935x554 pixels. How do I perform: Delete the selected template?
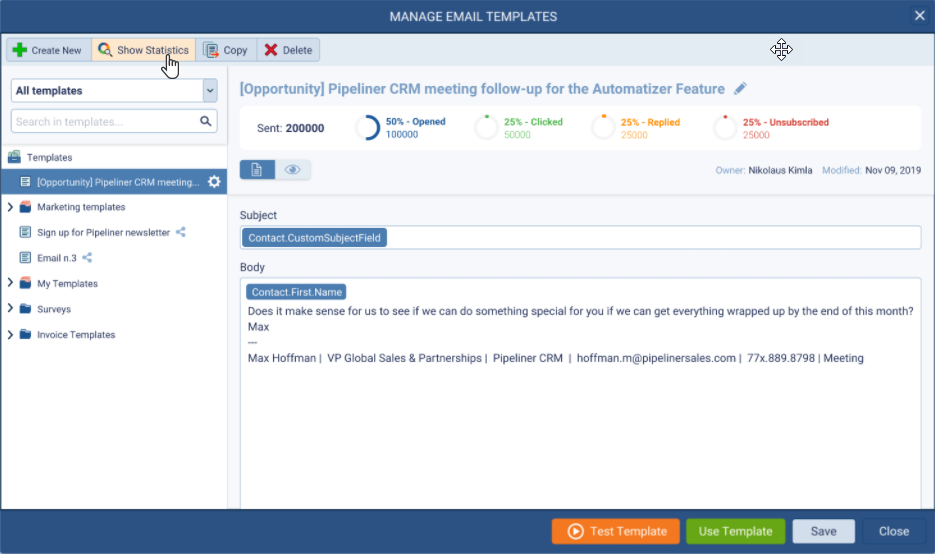[288, 50]
